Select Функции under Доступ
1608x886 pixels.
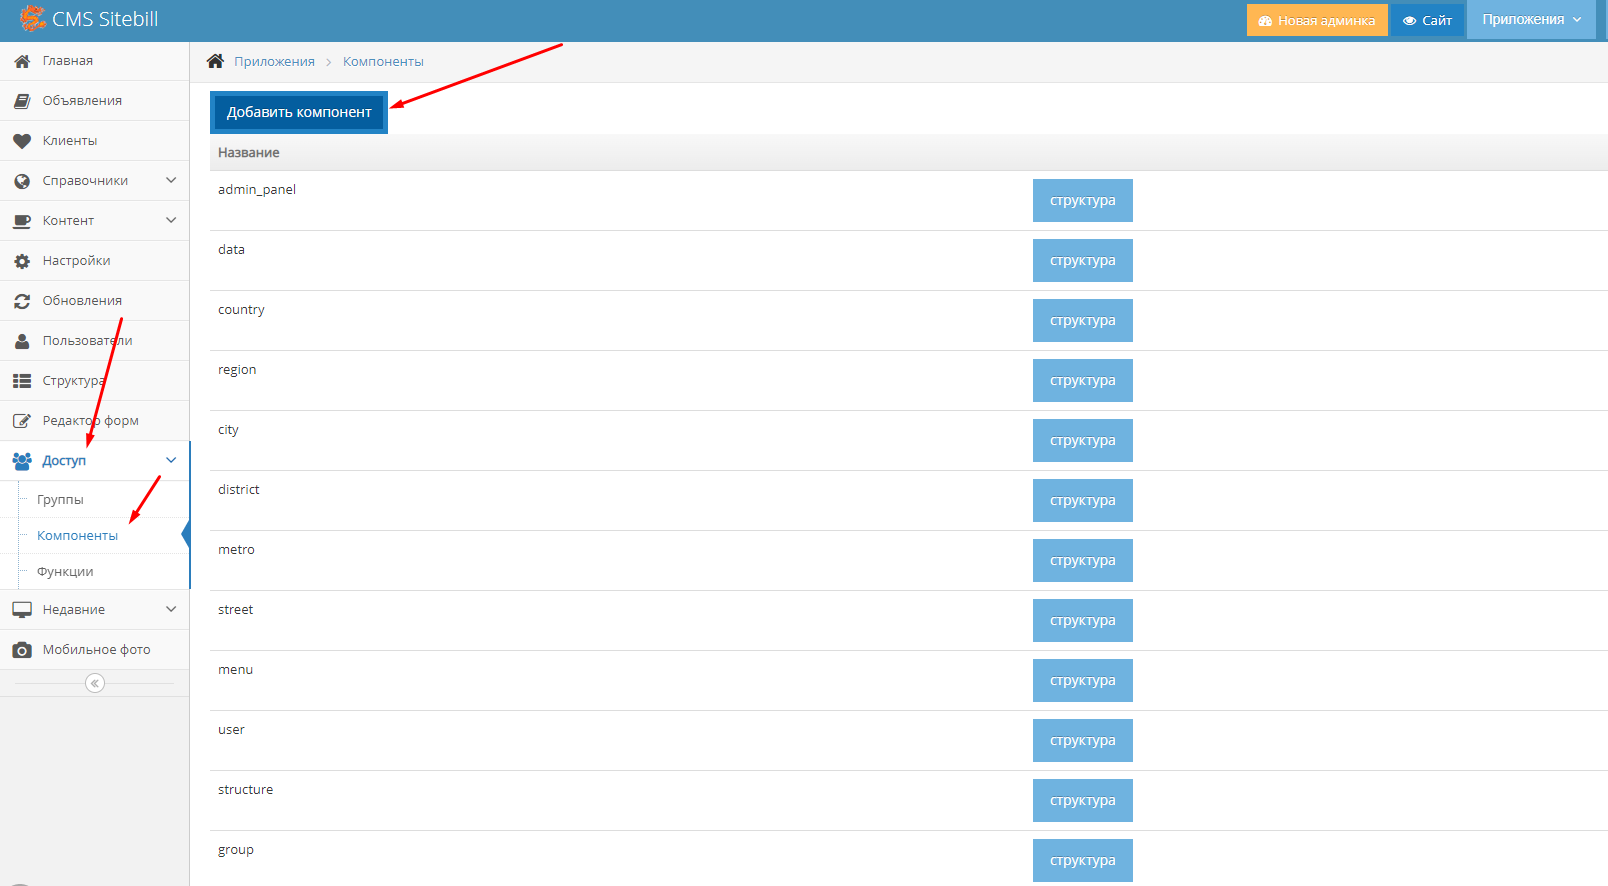[x=65, y=572]
